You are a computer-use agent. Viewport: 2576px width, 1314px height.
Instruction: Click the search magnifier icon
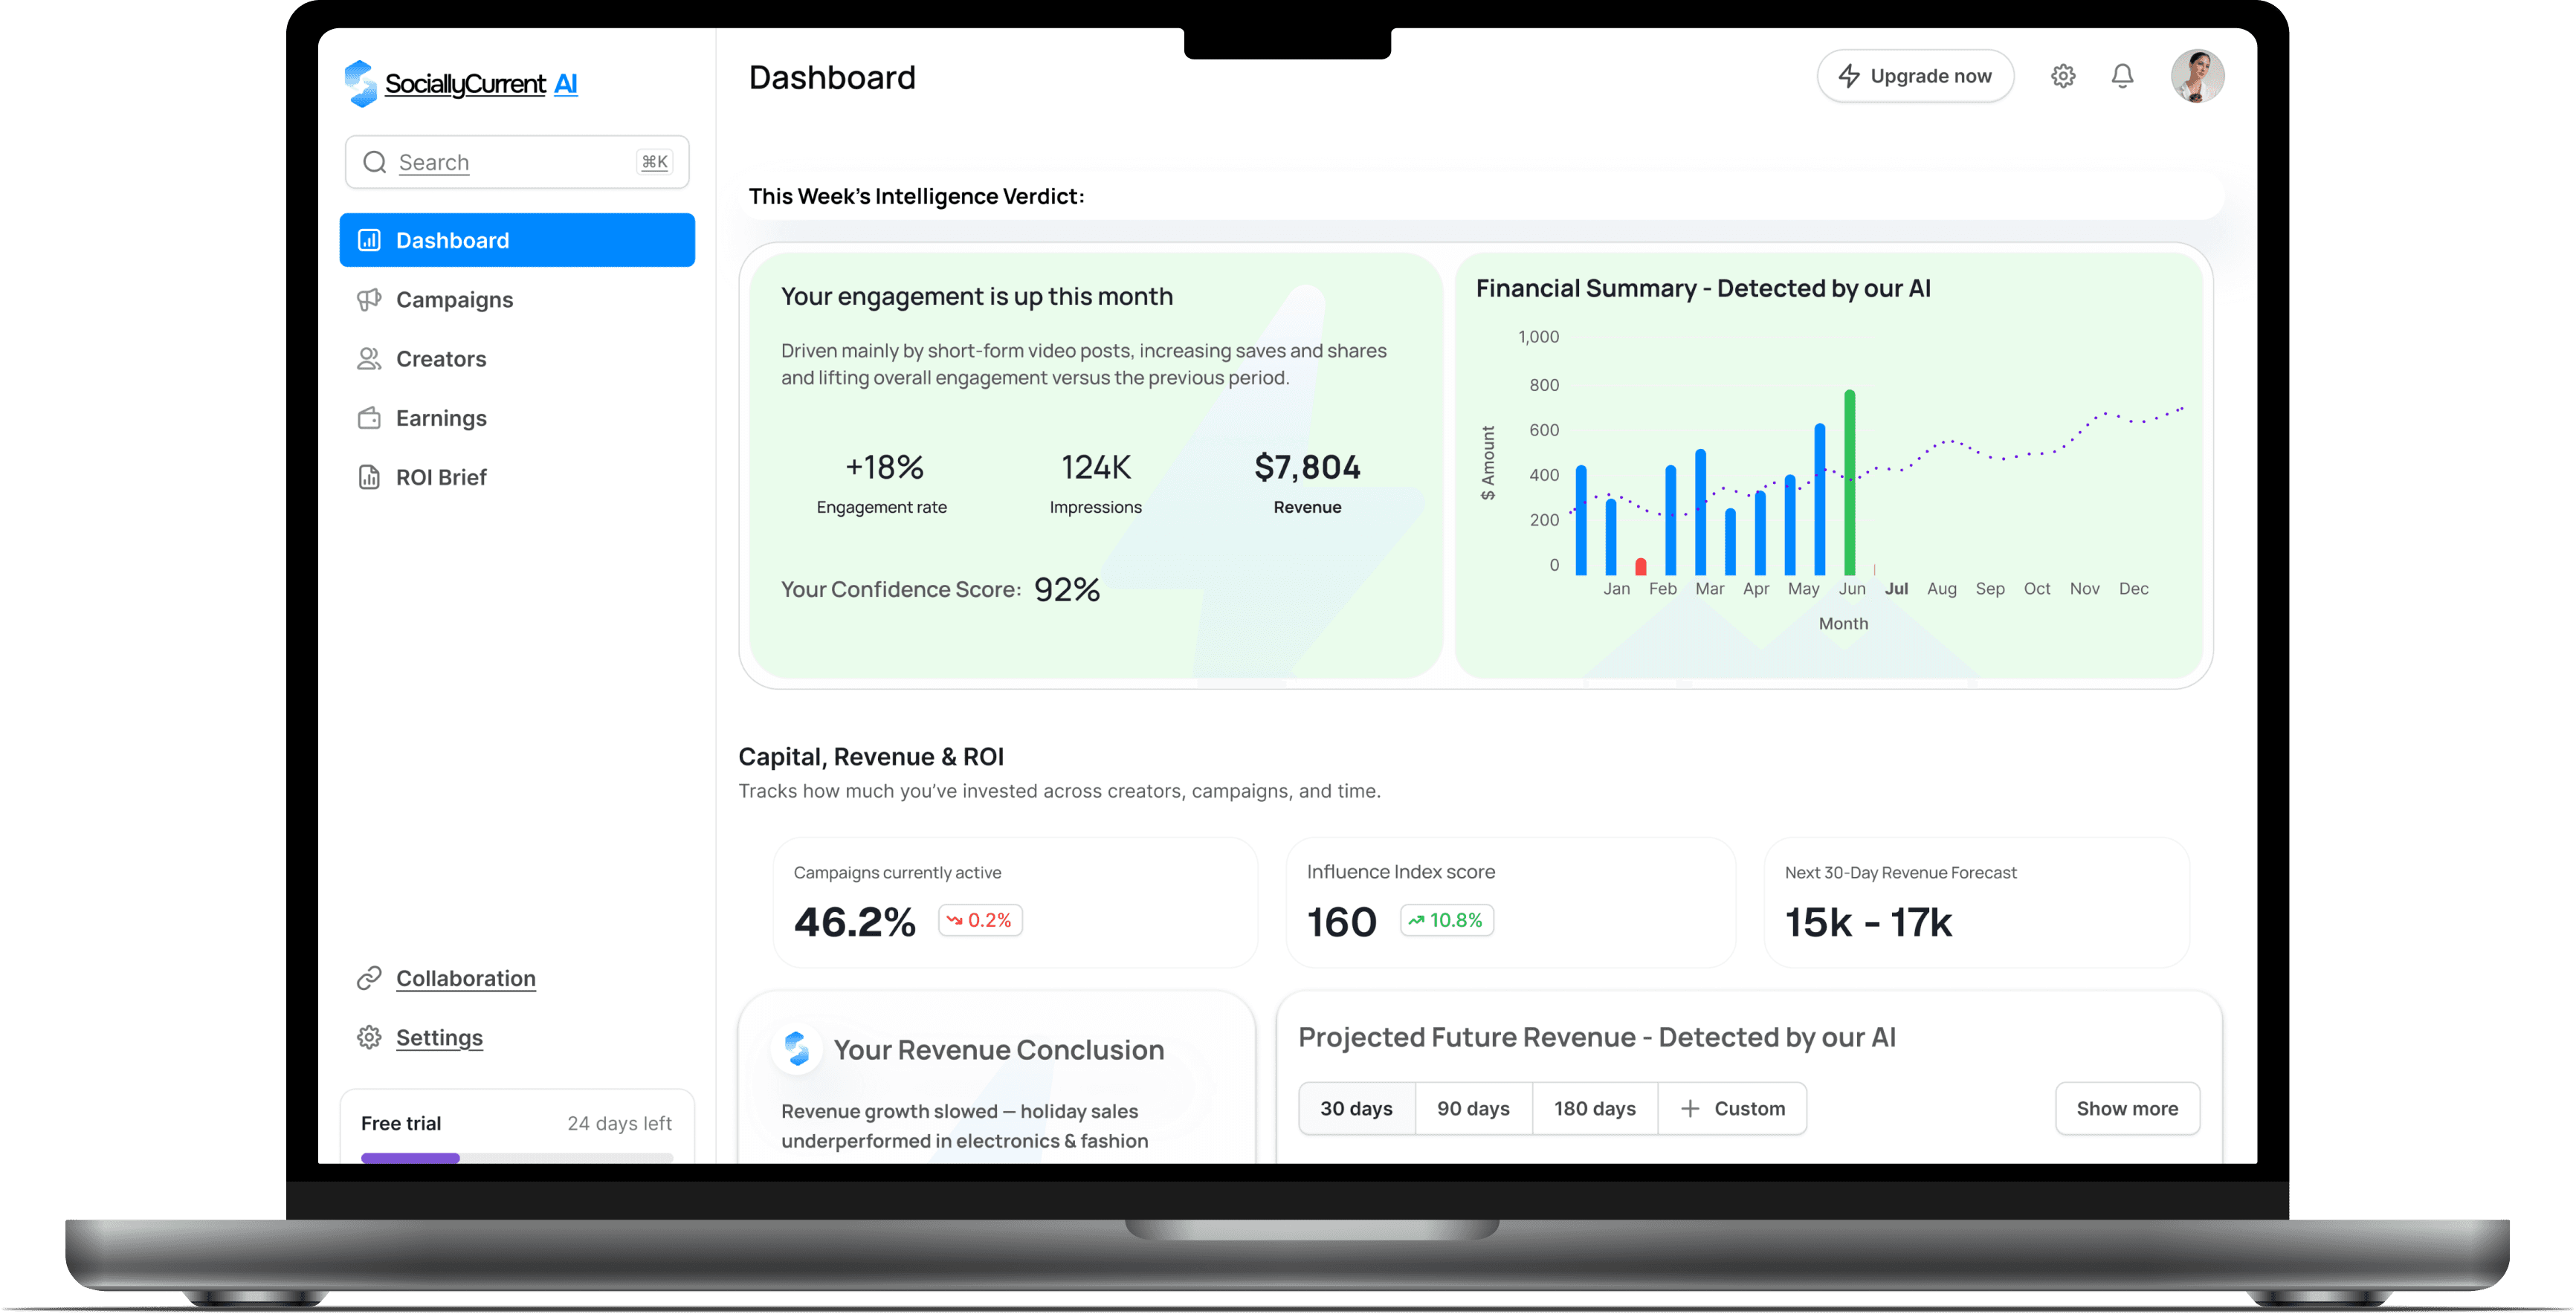(x=375, y=161)
